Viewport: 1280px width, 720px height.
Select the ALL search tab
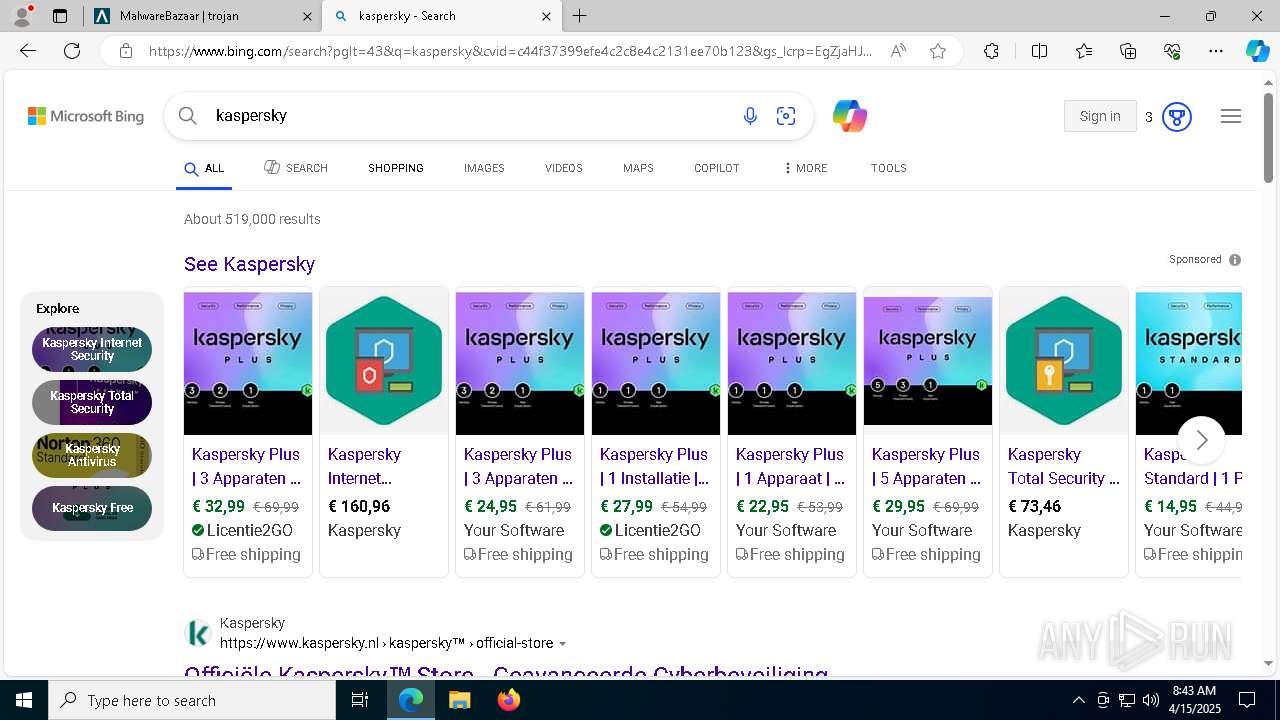point(204,169)
